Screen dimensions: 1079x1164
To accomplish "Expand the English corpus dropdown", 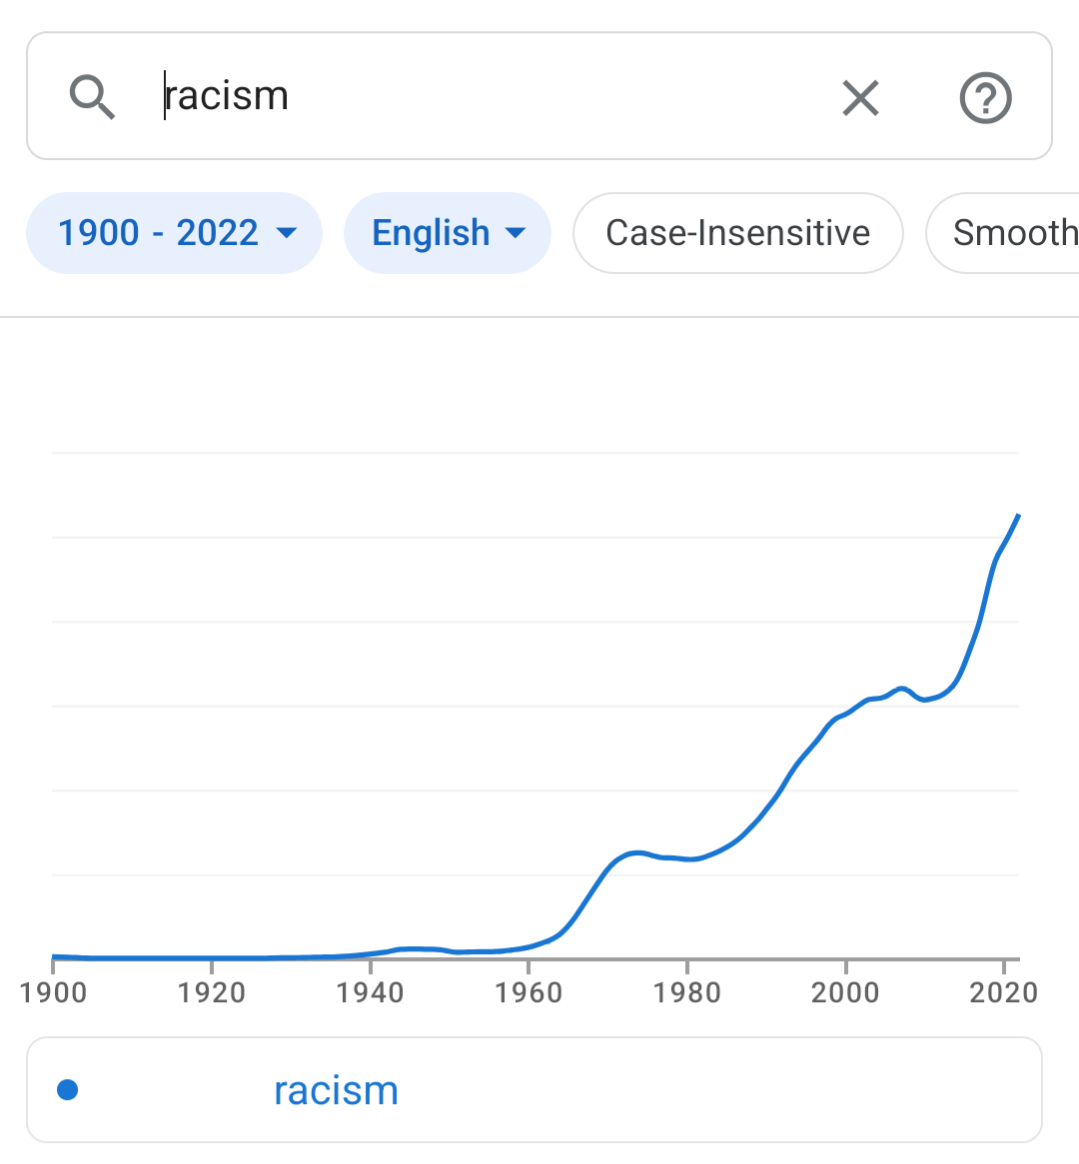I will tap(447, 233).
